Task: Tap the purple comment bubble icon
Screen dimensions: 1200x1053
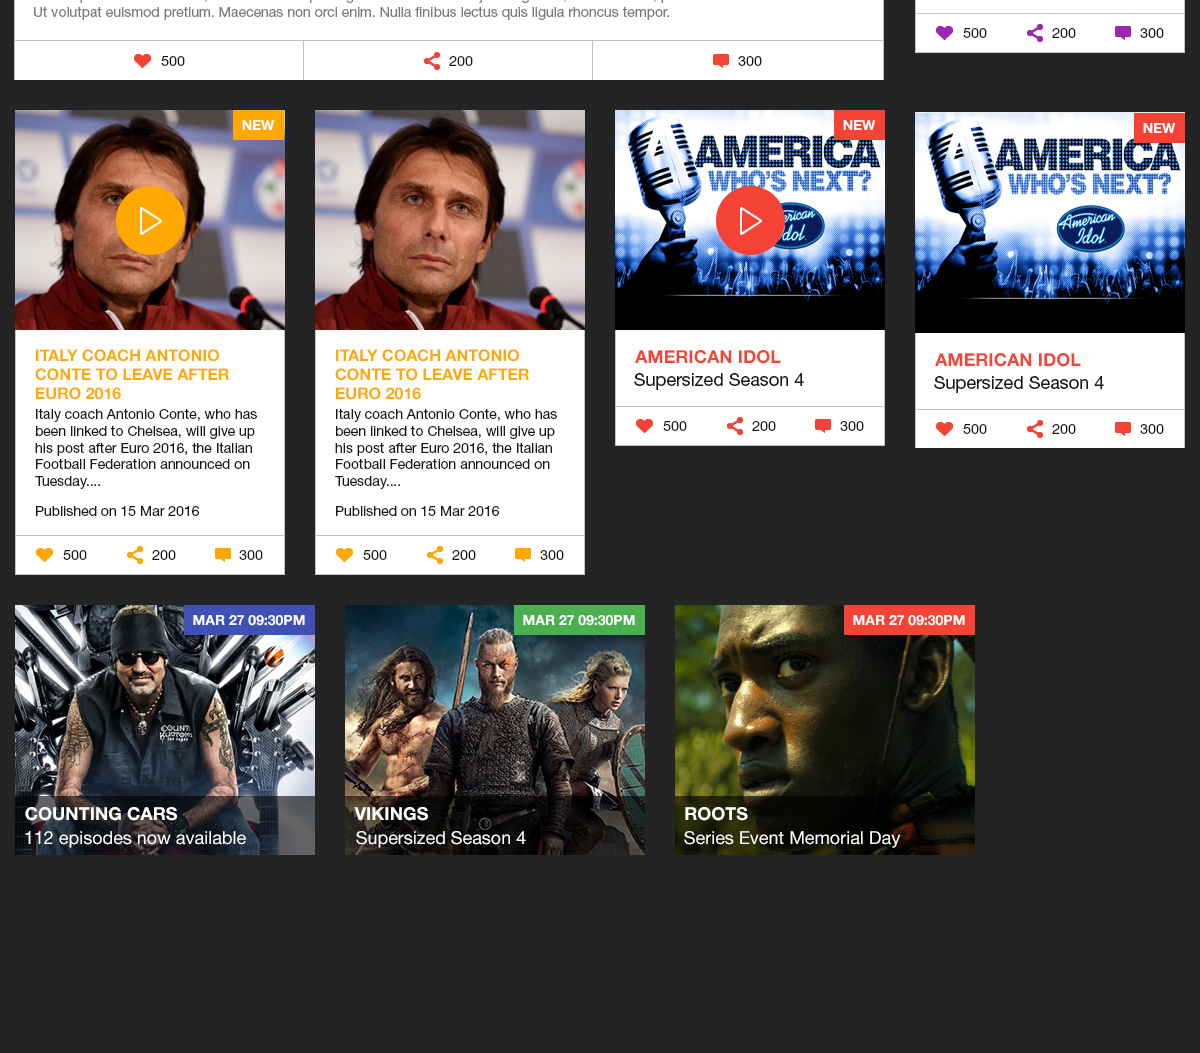Action: coord(1123,33)
